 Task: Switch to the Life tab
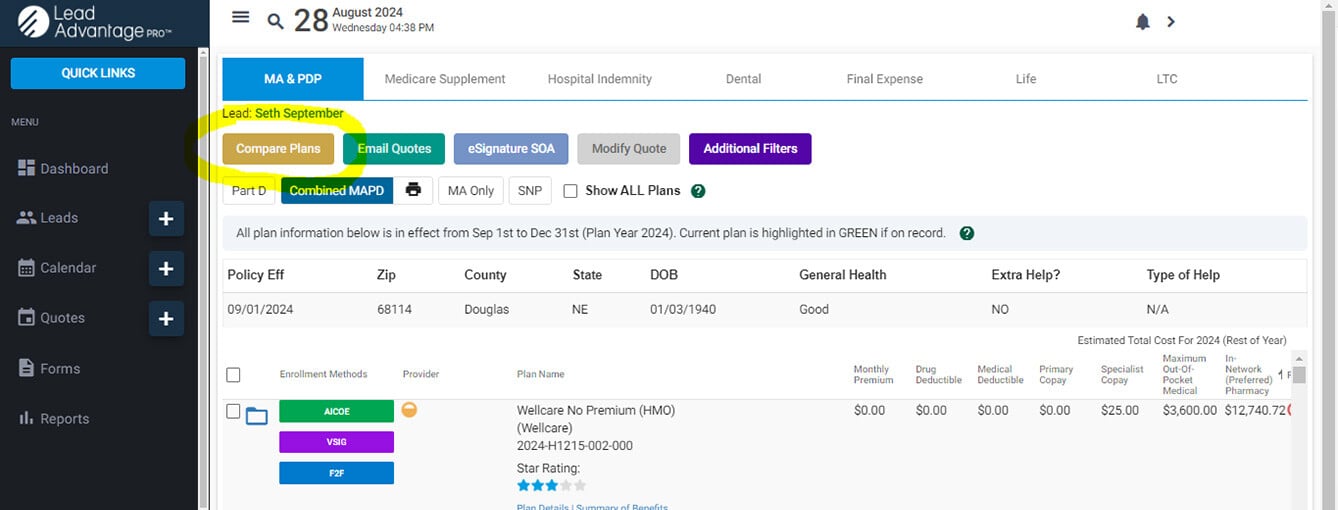pos(1026,79)
